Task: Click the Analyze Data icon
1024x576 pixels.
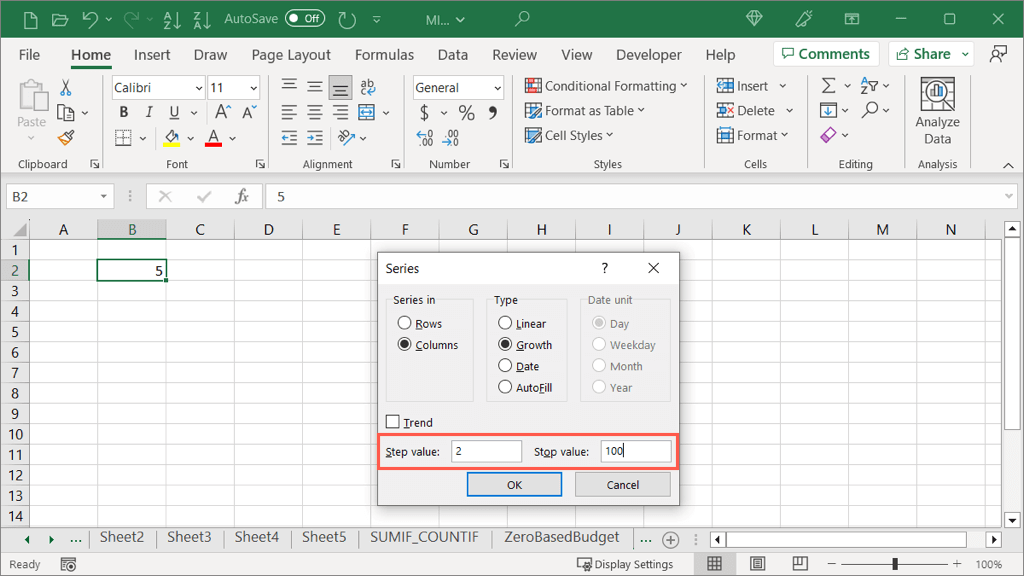Action: [x=937, y=95]
